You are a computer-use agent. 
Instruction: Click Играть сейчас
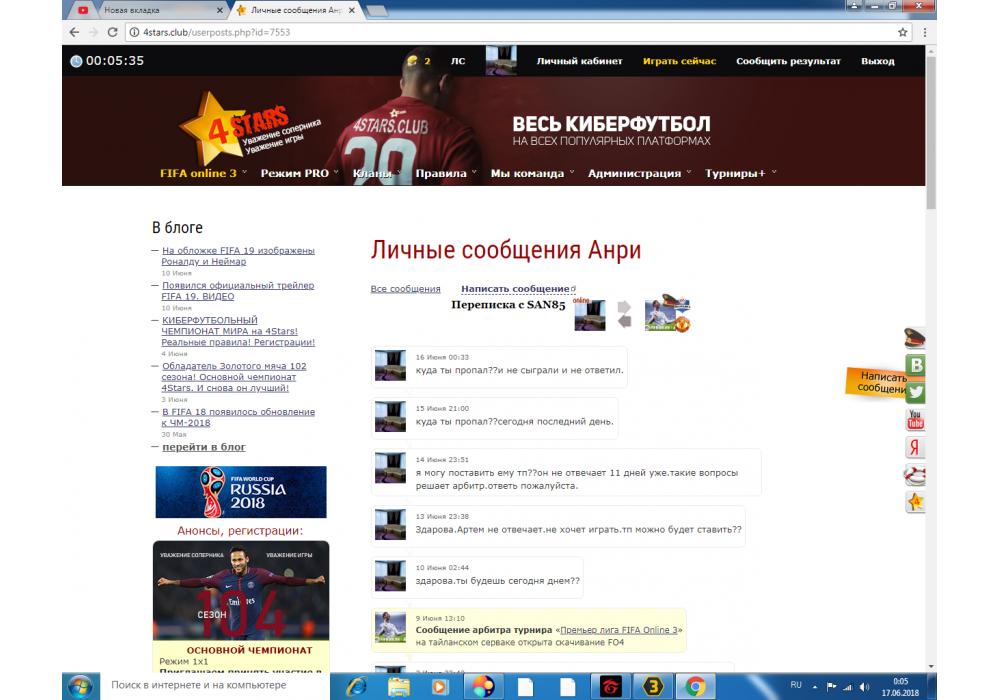pyautogui.click(x=679, y=61)
